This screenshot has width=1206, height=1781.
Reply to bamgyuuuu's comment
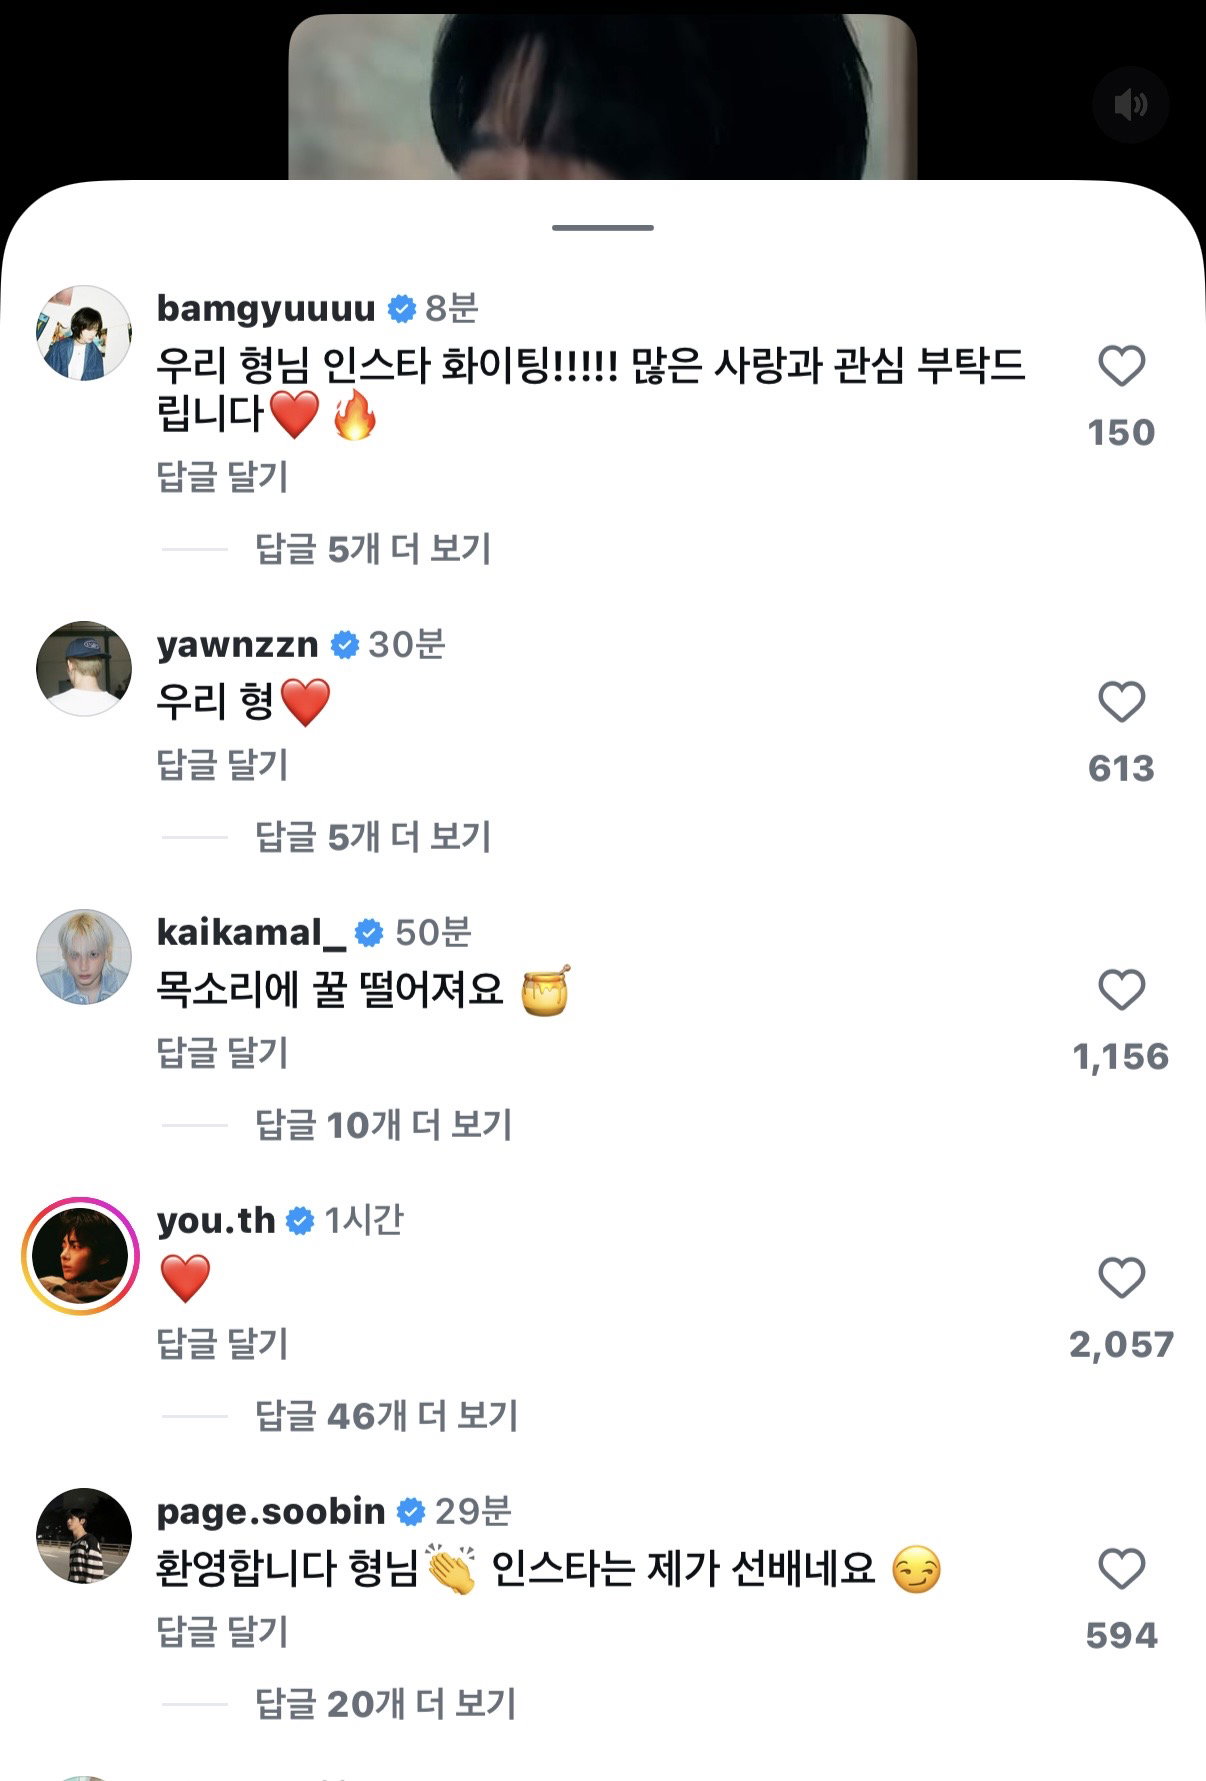click(222, 477)
